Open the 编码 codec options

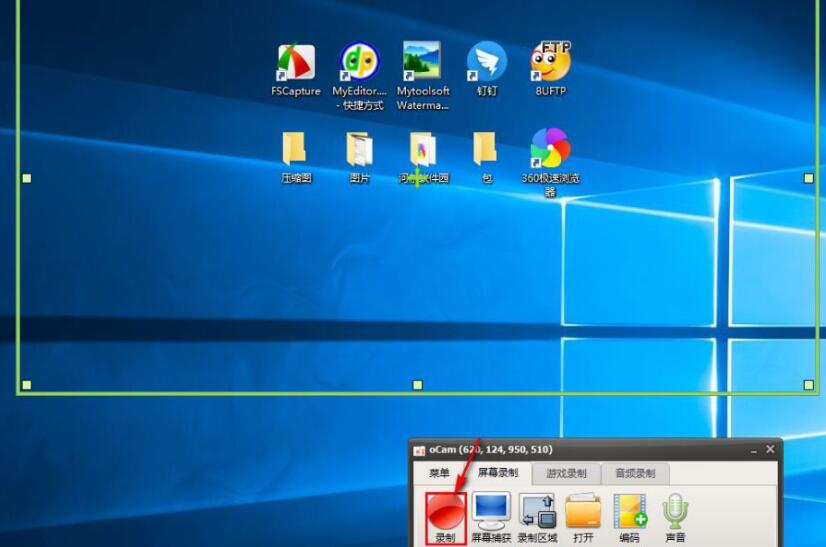click(x=630, y=519)
